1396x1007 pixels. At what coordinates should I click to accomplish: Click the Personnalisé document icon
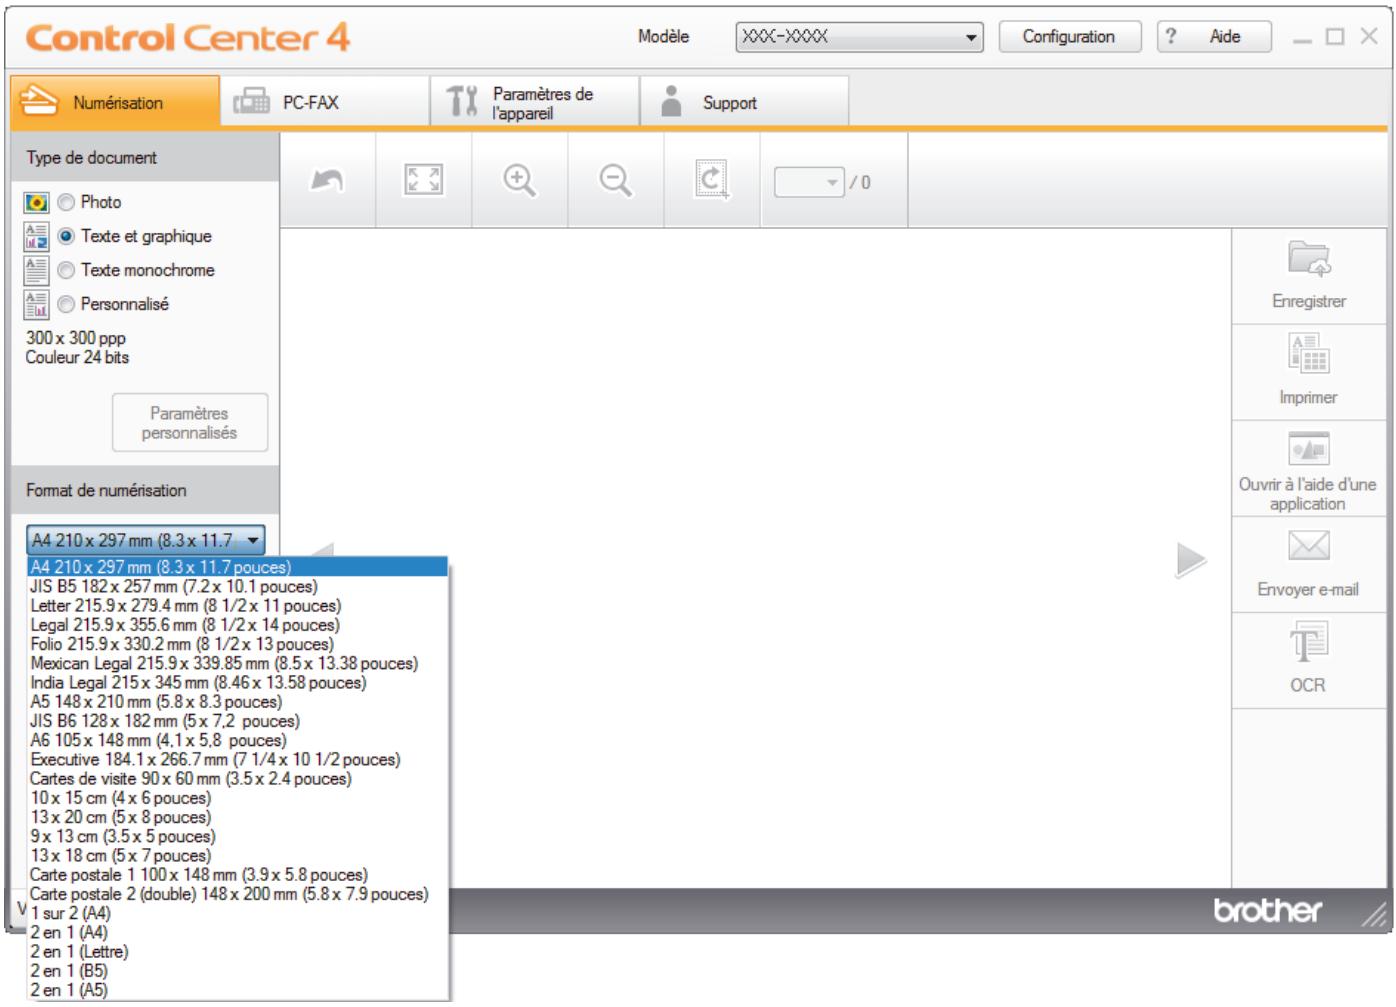36,304
